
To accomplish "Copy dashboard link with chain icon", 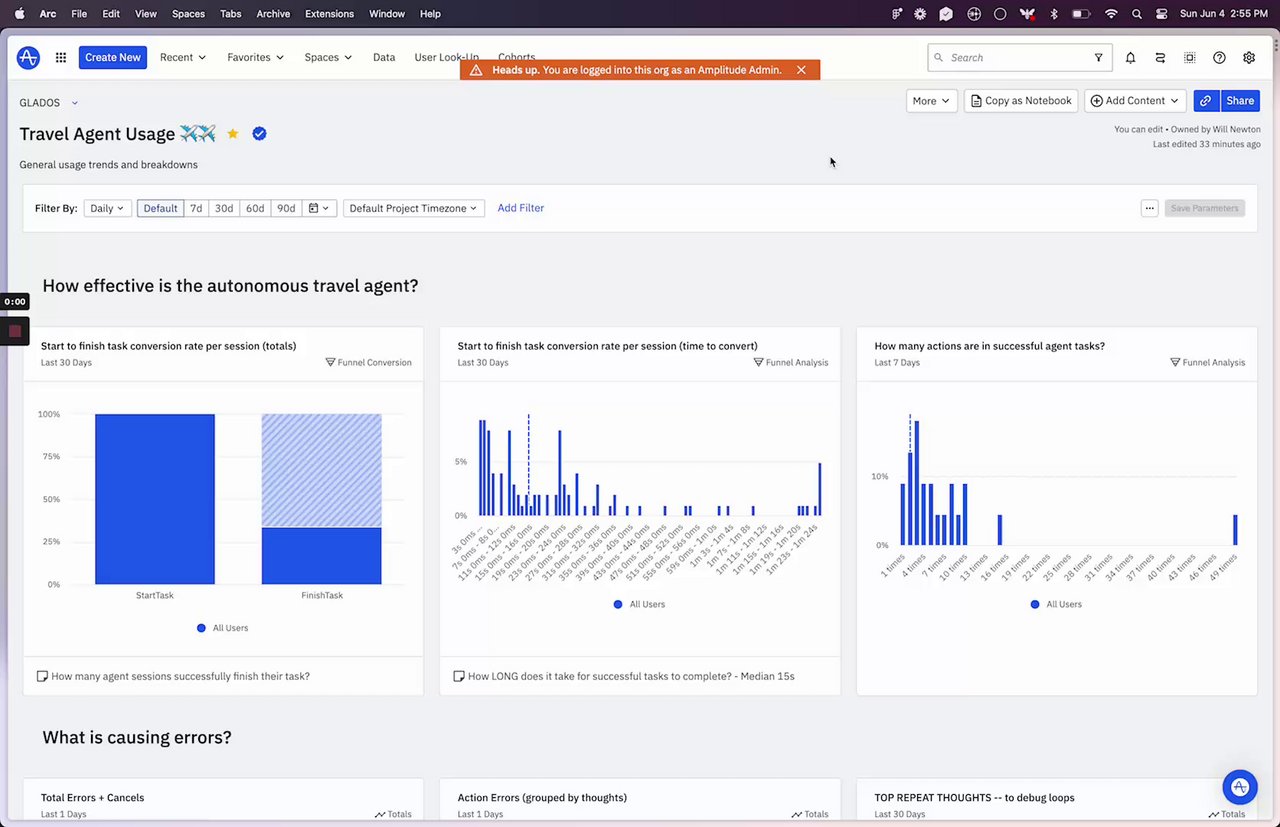I will [1206, 101].
